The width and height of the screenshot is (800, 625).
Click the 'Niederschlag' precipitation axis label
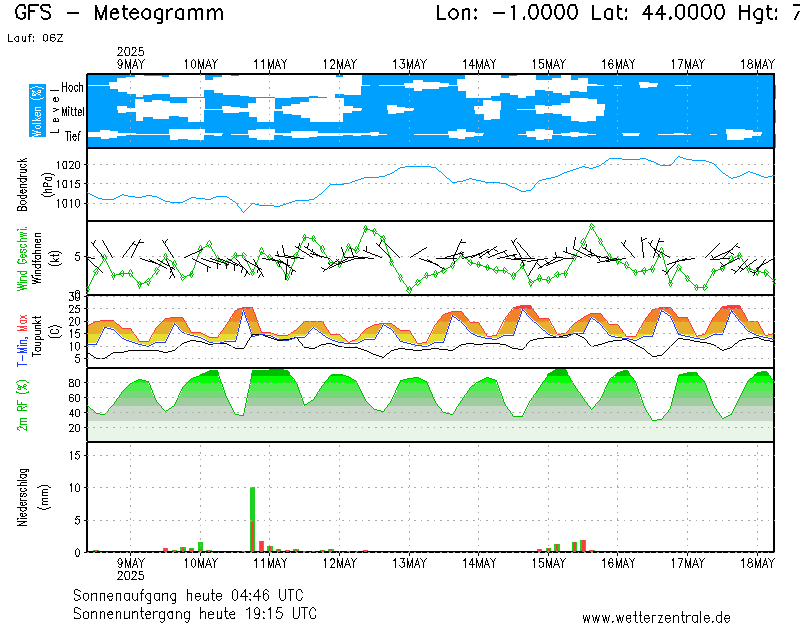pyautogui.click(x=22, y=497)
